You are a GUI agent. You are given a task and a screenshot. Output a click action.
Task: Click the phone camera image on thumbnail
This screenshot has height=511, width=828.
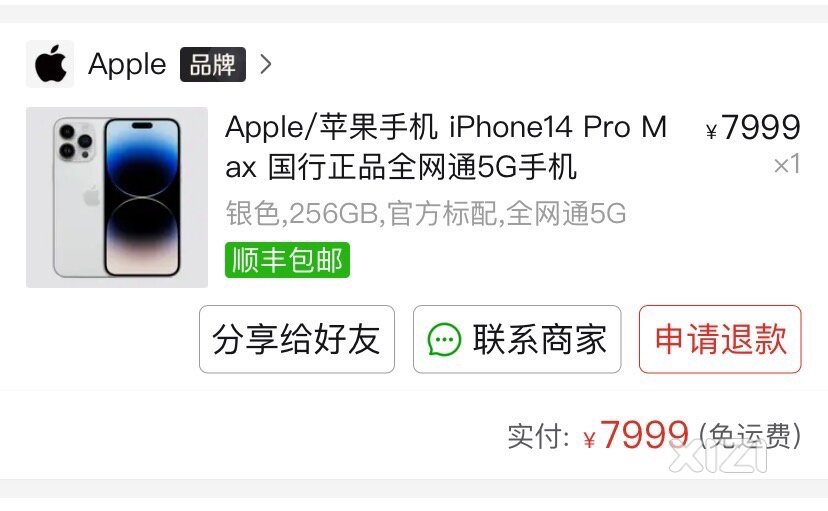(75, 141)
